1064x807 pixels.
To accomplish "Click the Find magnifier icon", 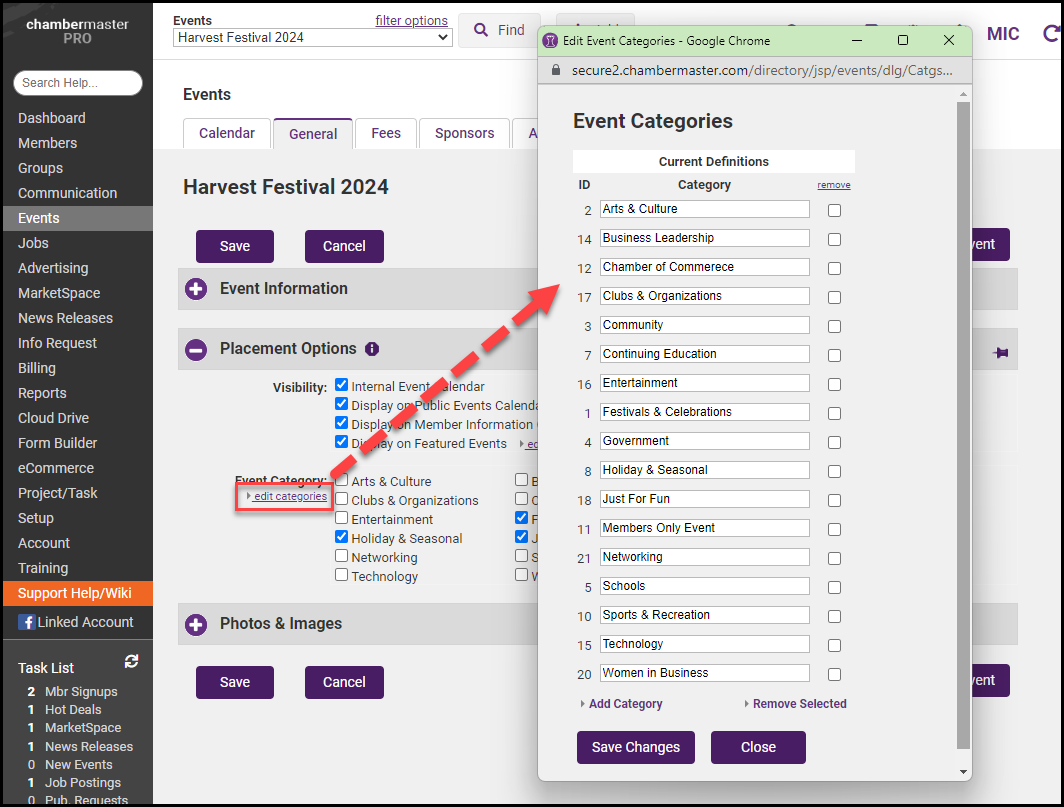I will coord(481,30).
